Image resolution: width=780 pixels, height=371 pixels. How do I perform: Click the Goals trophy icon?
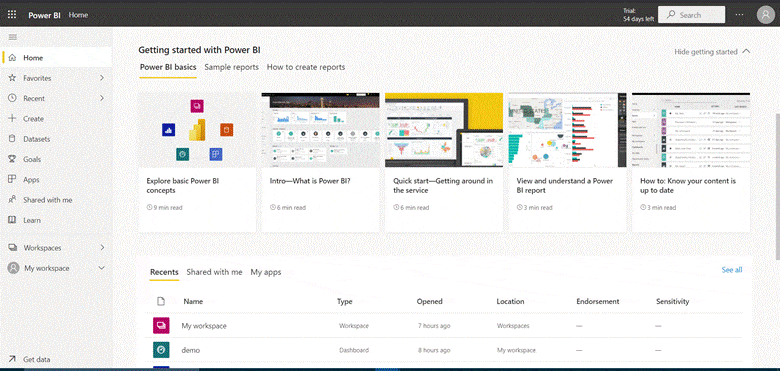click(x=12, y=160)
